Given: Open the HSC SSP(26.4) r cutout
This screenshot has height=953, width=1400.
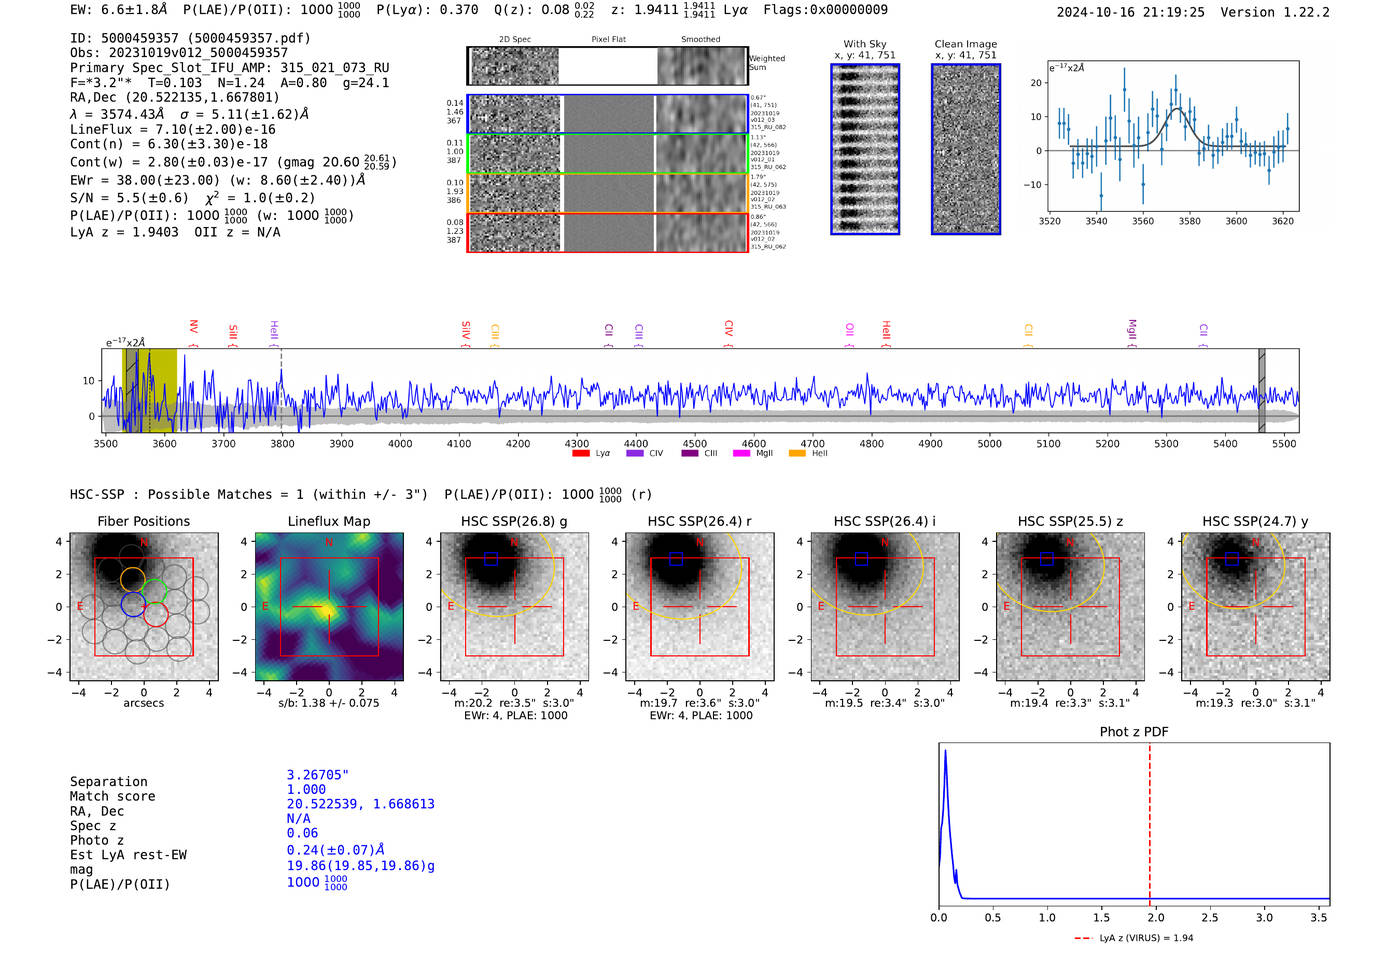Looking at the screenshot, I should tap(700, 607).
